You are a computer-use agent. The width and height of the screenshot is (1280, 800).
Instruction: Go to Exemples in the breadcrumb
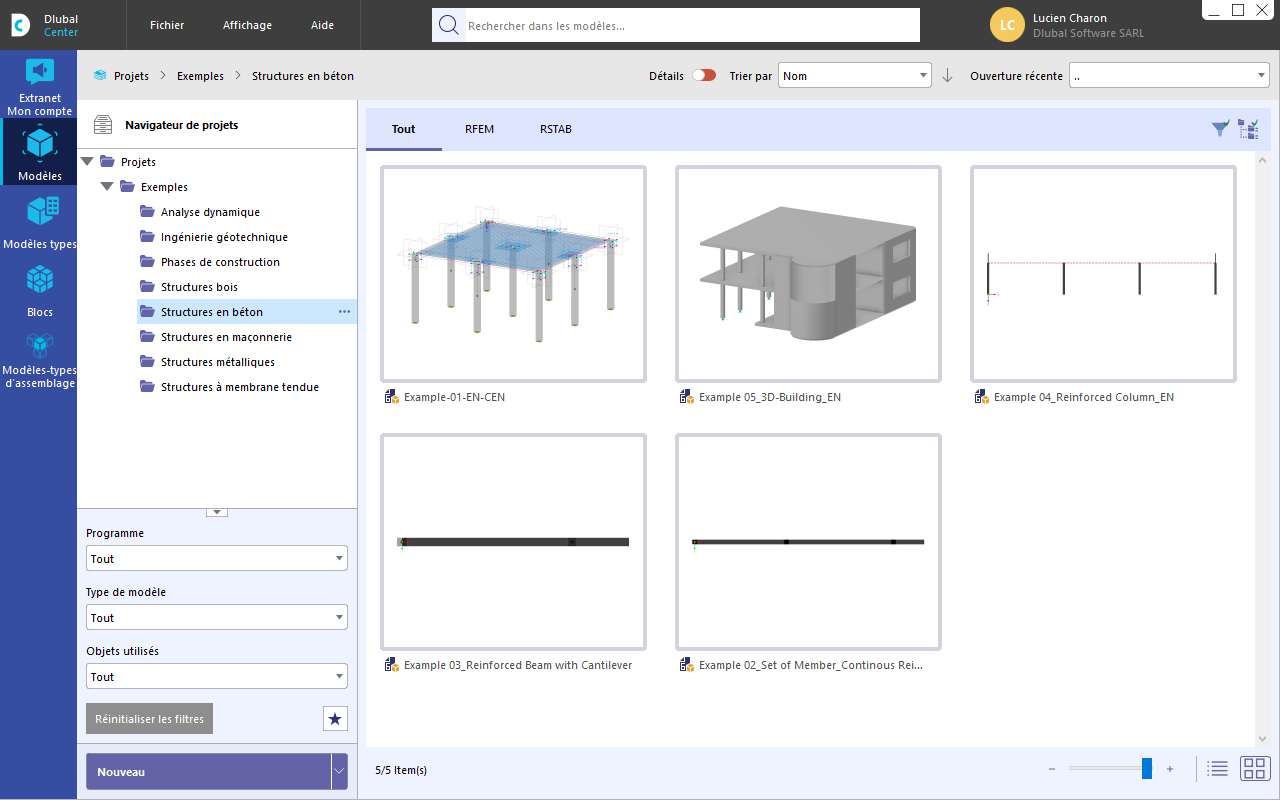coord(200,75)
